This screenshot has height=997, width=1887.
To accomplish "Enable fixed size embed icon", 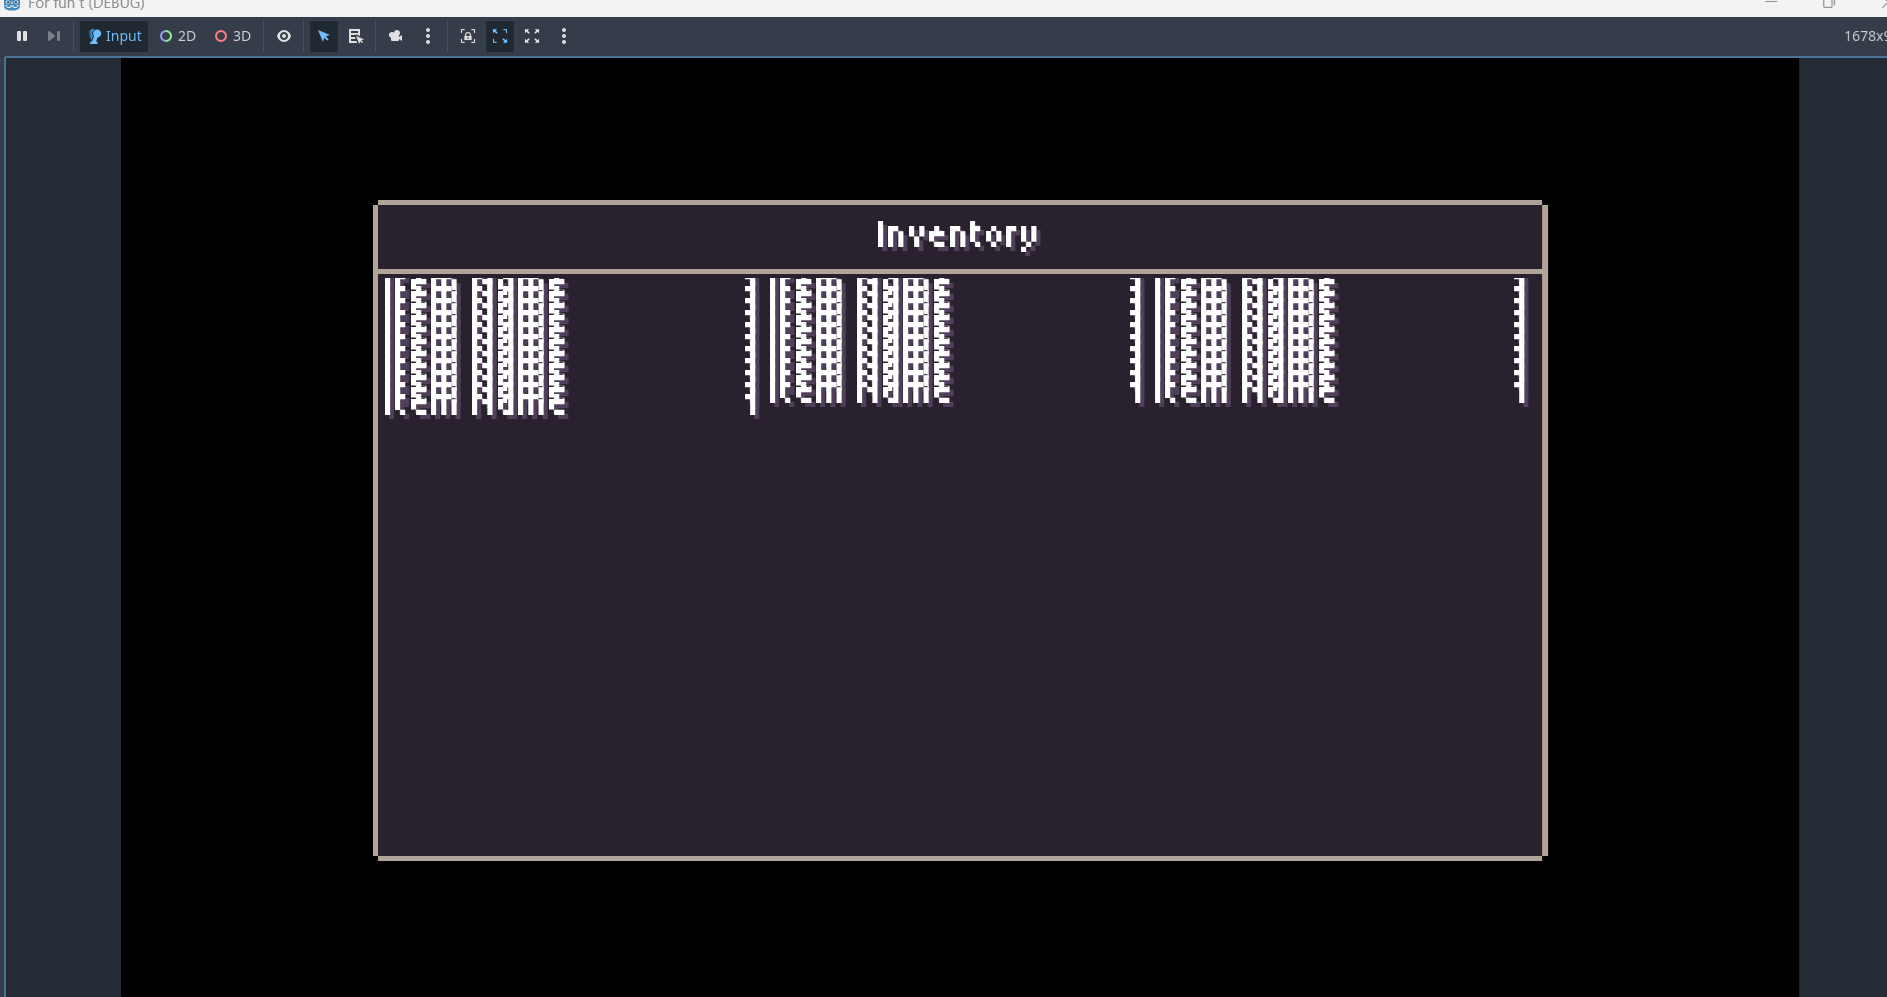I will [467, 36].
